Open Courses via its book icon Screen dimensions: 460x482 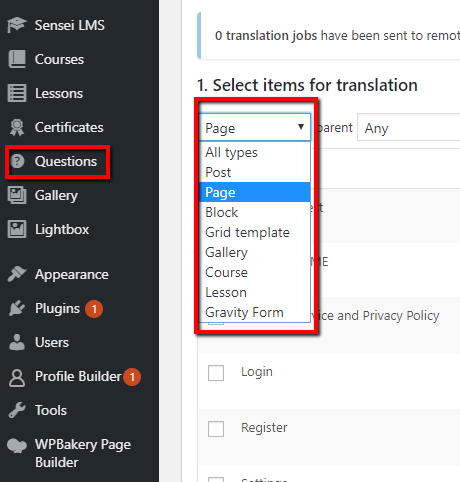pos(17,59)
